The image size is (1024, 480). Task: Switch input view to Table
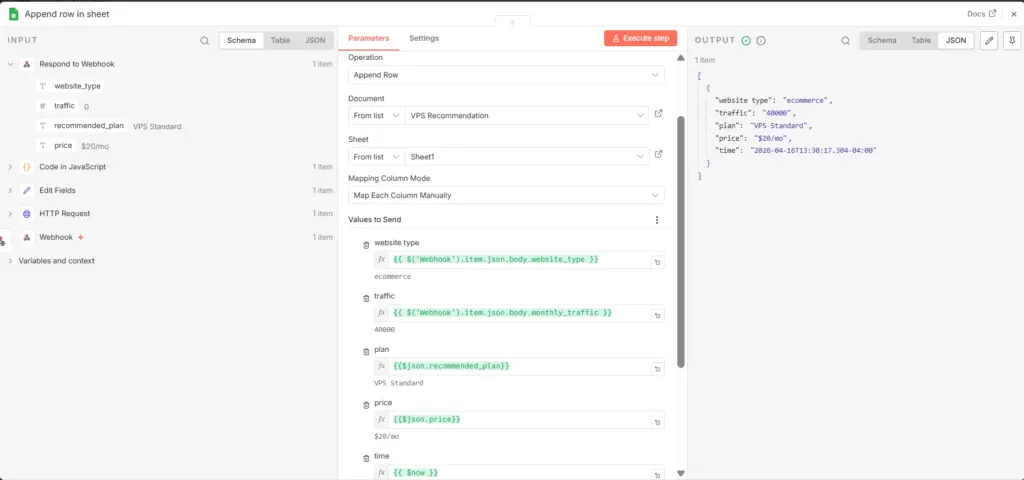[x=280, y=40]
